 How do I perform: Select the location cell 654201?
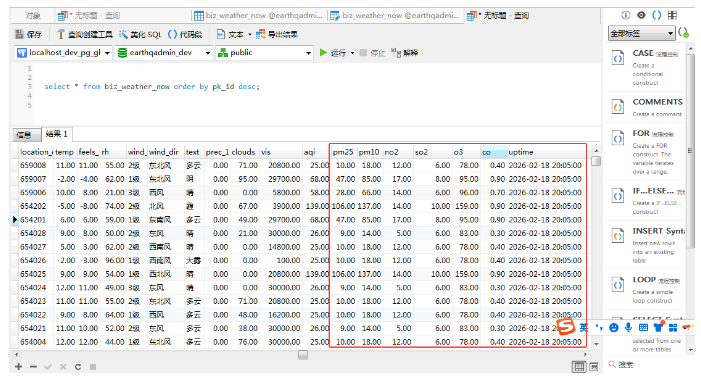(x=35, y=220)
